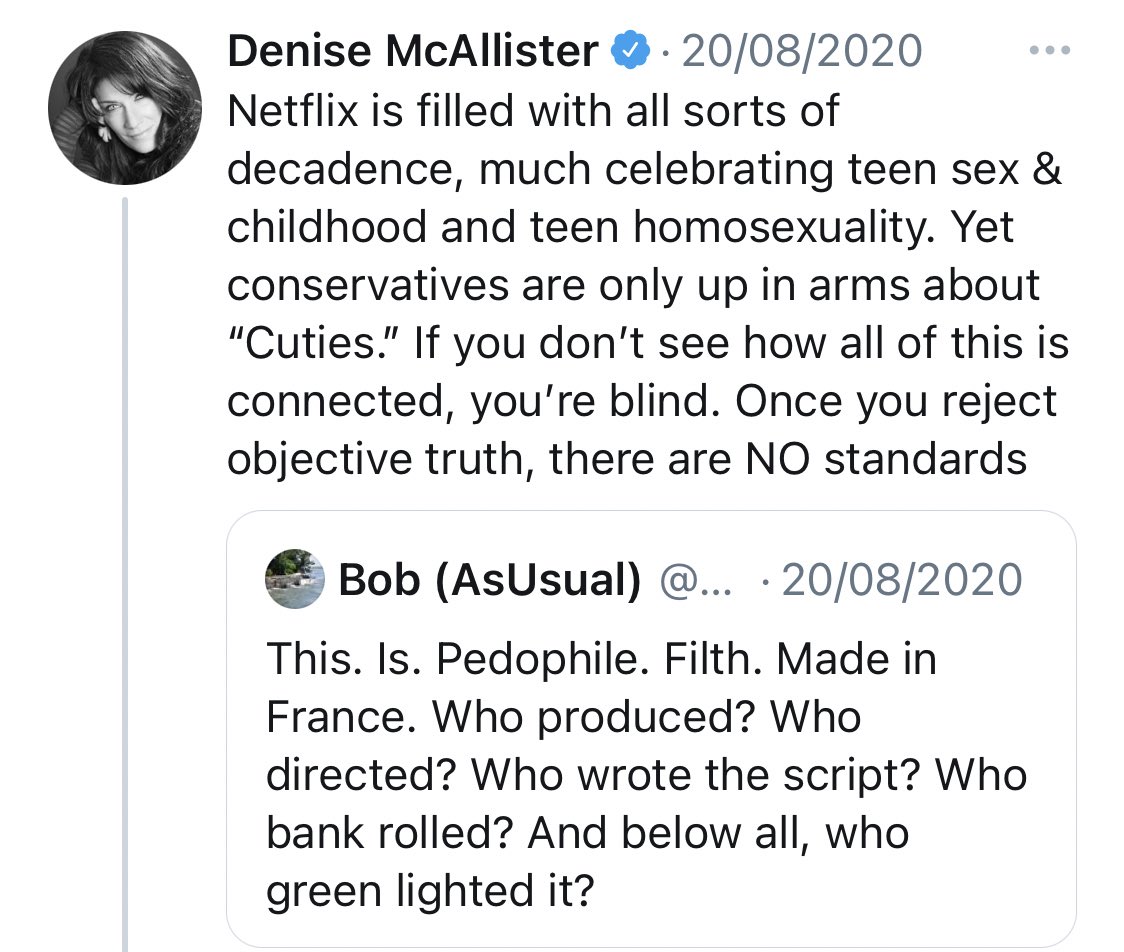
Task: Open the quoted tweet card
Action: (x=651, y=728)
